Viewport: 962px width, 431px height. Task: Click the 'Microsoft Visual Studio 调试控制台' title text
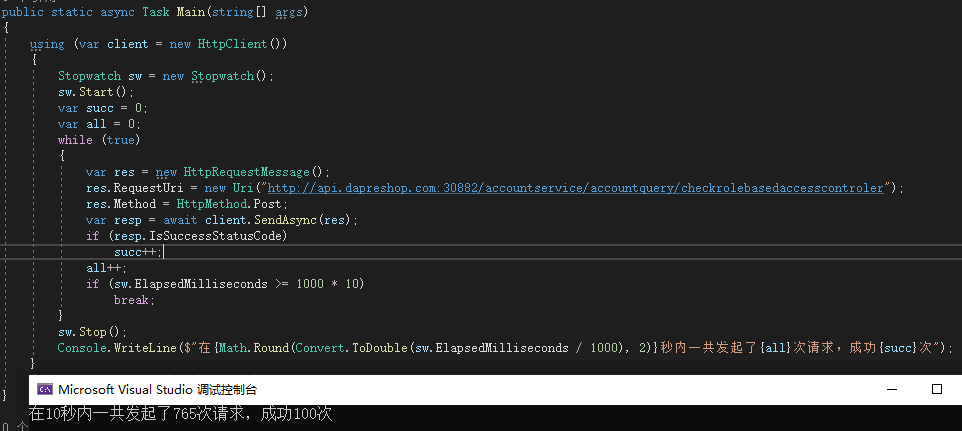pos(158,389)
